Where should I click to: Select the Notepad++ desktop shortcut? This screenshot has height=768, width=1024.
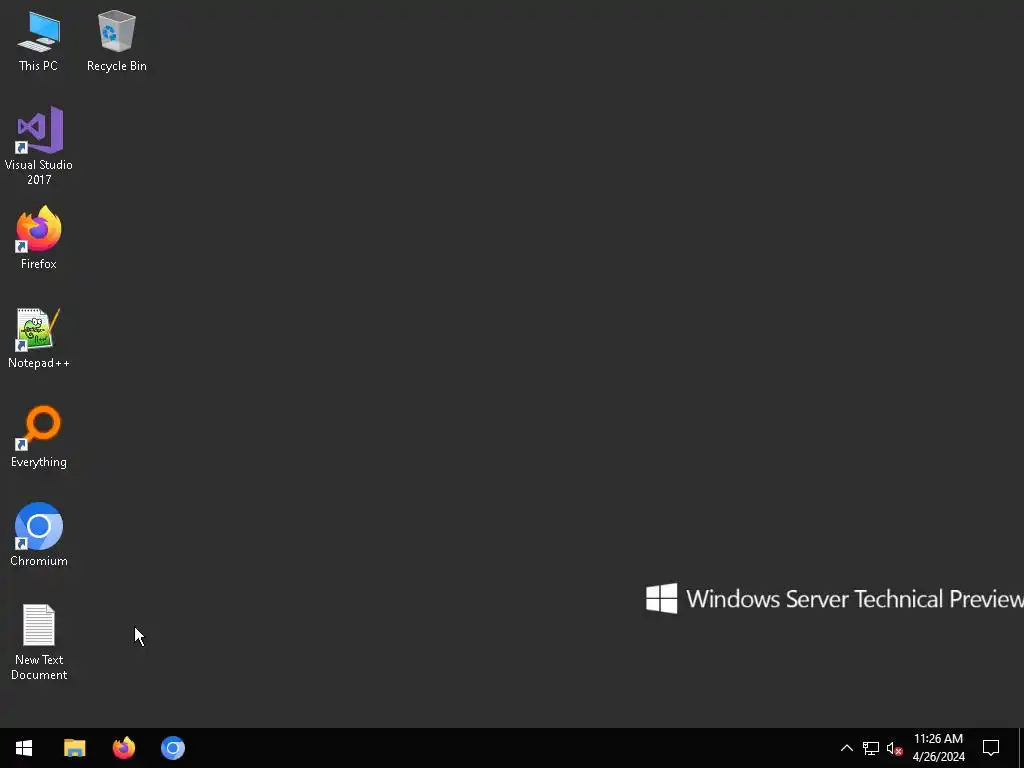(x=39, y=338)
